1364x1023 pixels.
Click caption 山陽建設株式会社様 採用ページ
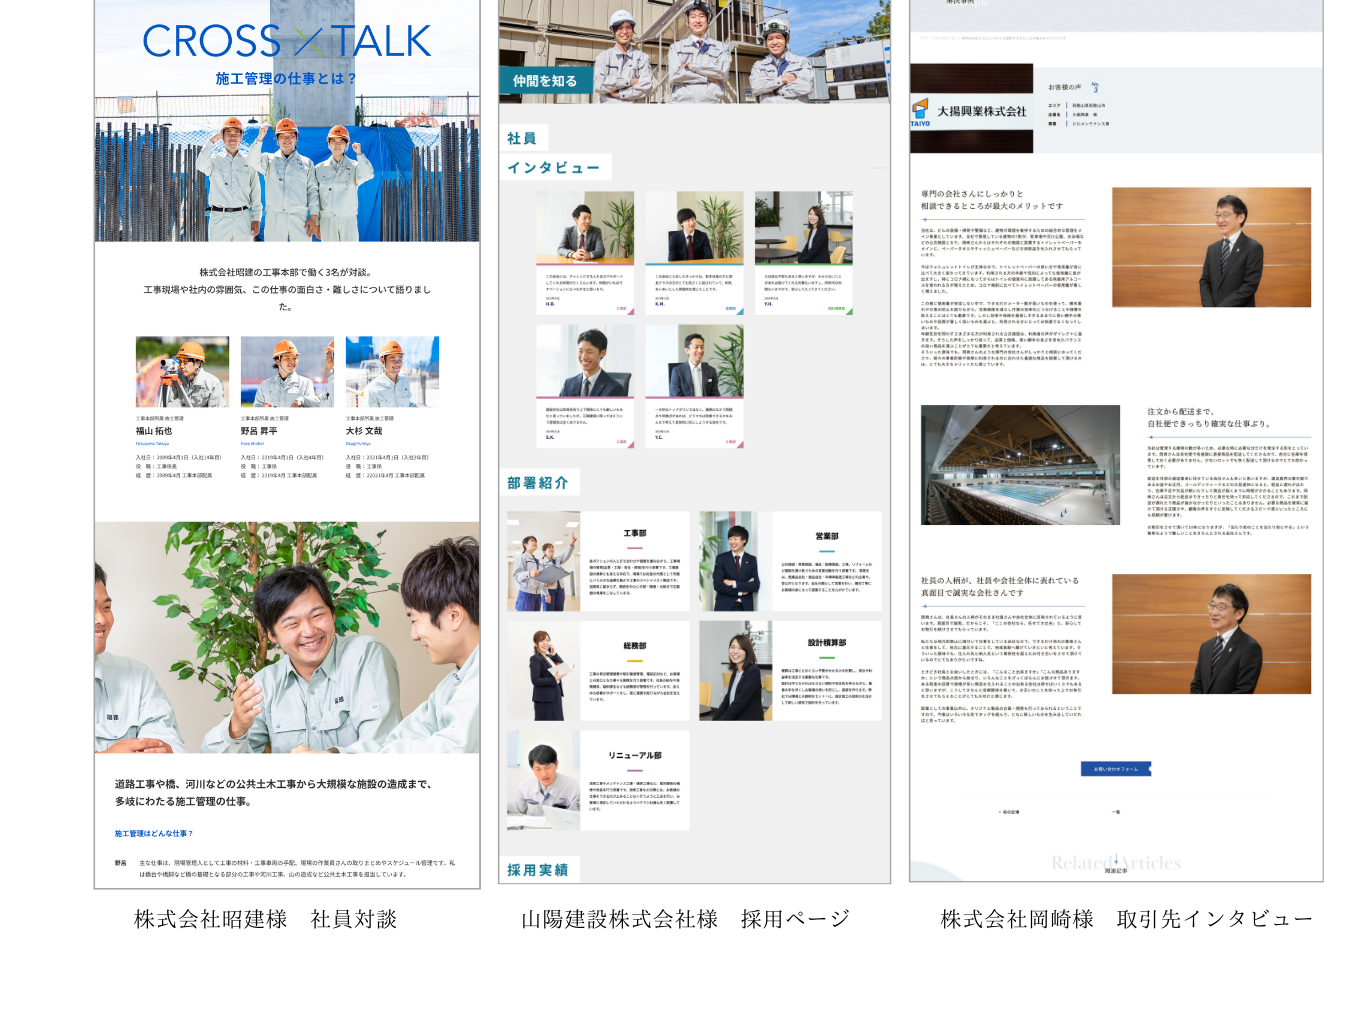point(685,919)
